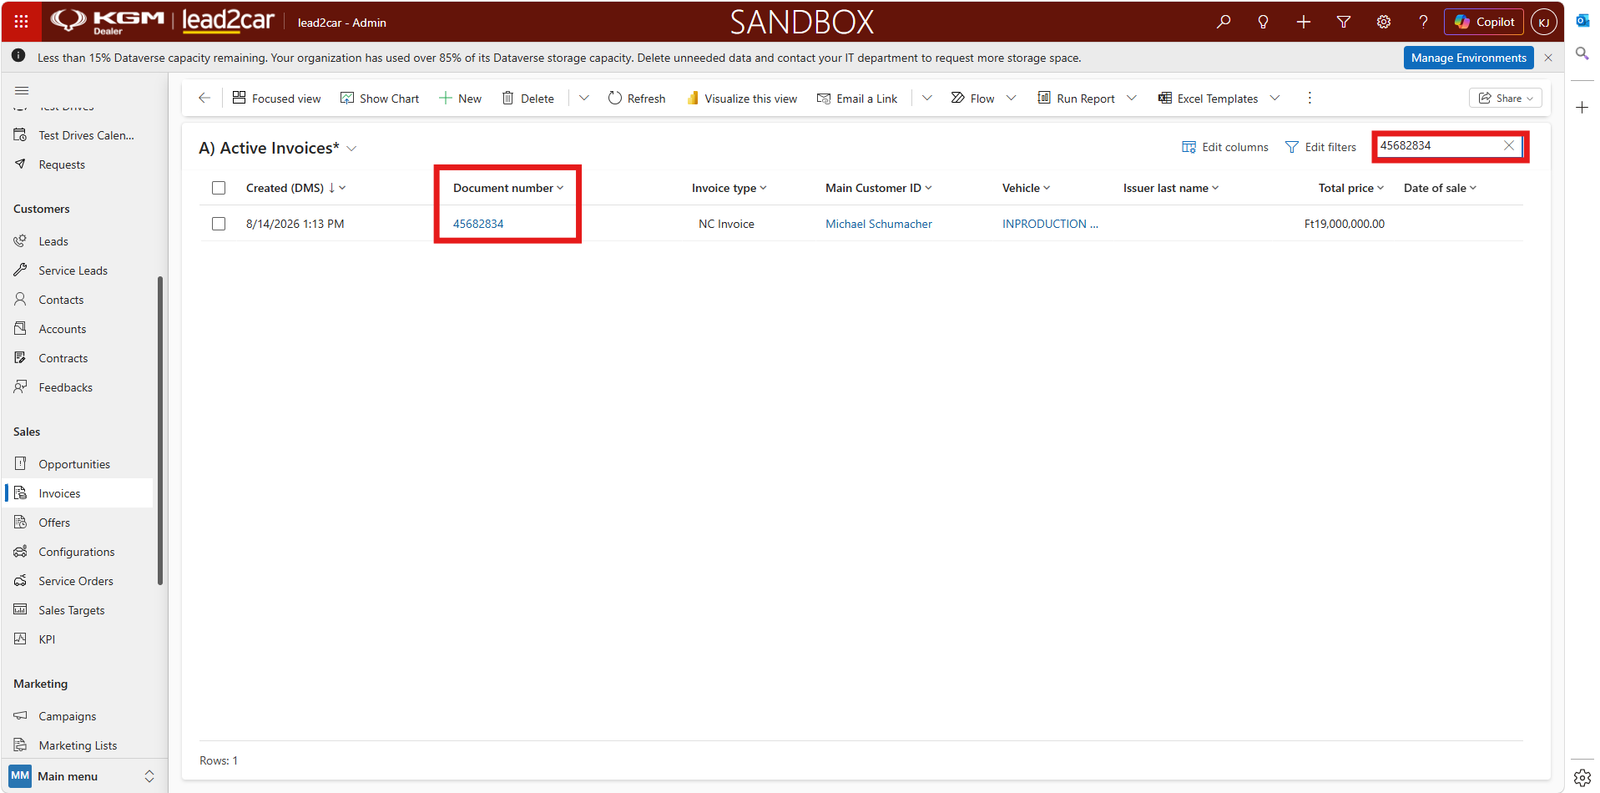Click the help question mark icon

1423,21
